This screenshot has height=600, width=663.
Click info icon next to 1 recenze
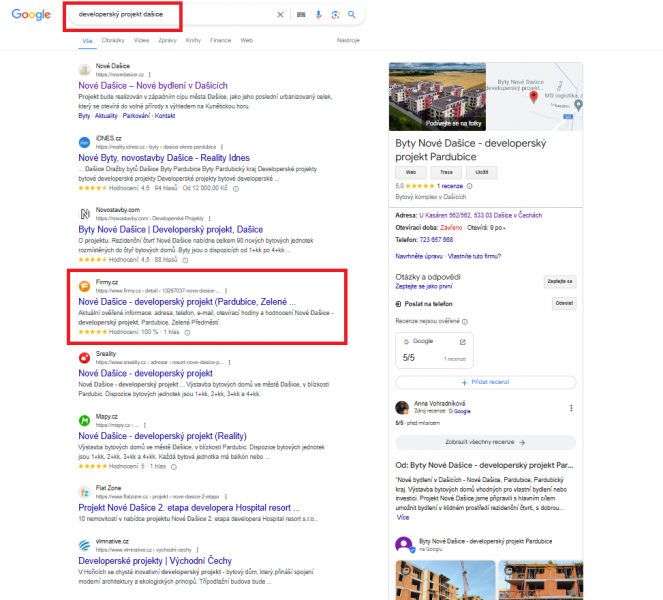click(x=469, y=186)
